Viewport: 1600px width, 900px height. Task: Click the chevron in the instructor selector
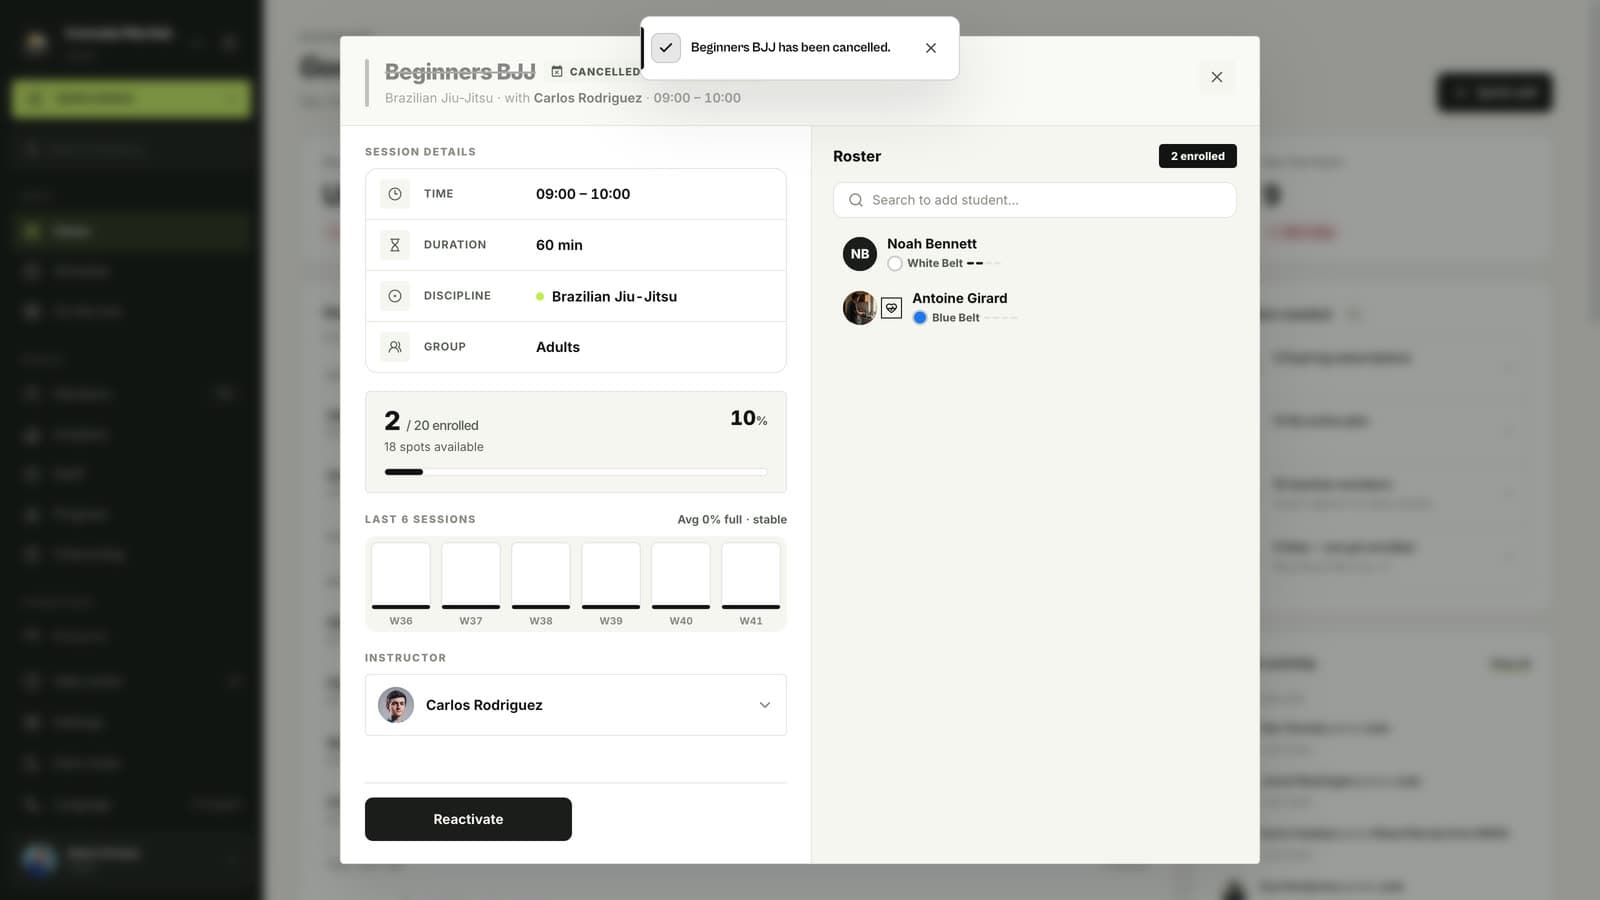[x=765, y=705]
